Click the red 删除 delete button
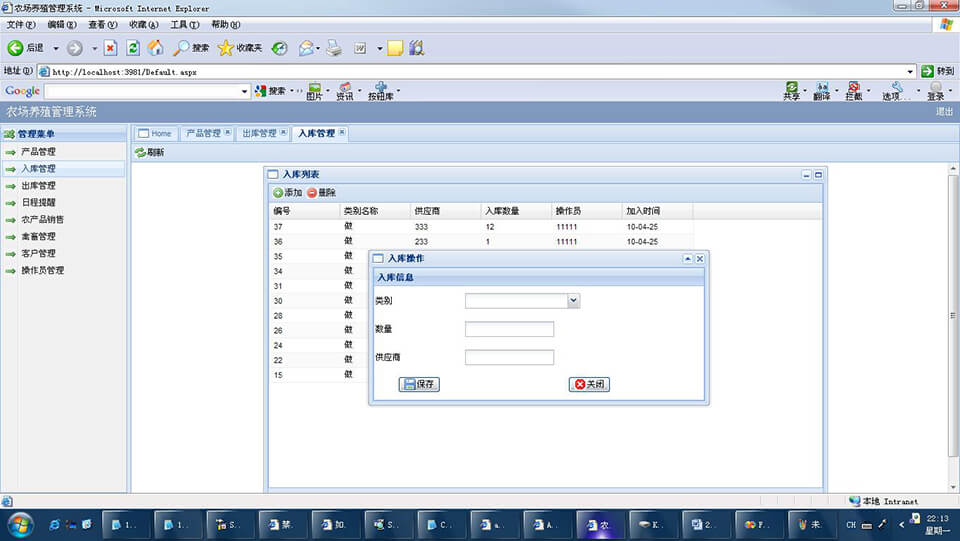The image size is (960, 541). (x=321, y=193)
